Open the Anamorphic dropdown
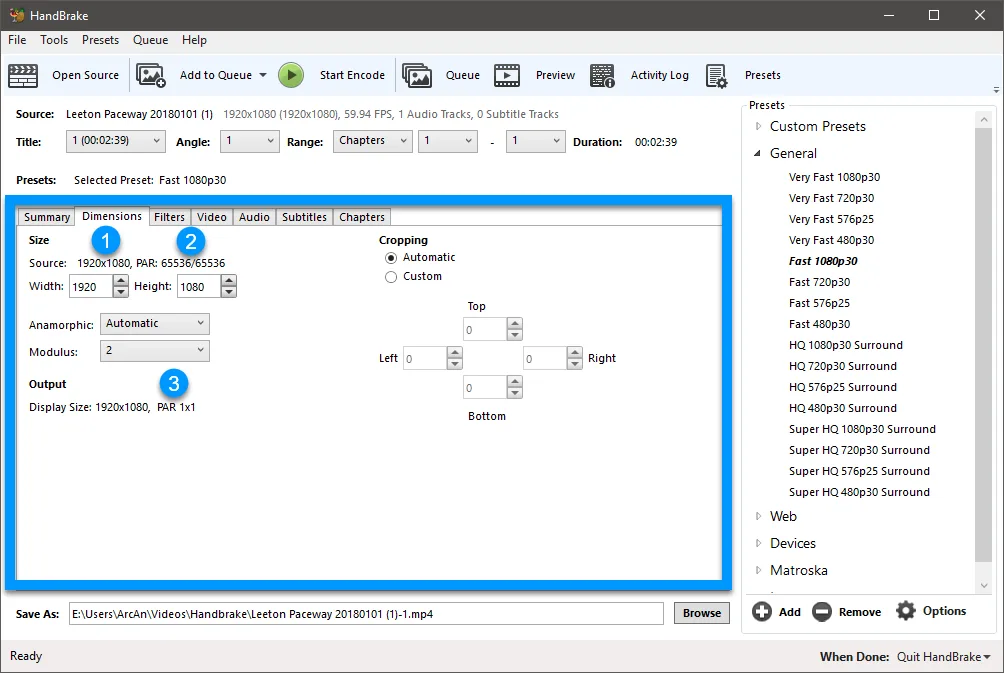The height and width of the screenshot is (673, 1004). click(155, 324)
